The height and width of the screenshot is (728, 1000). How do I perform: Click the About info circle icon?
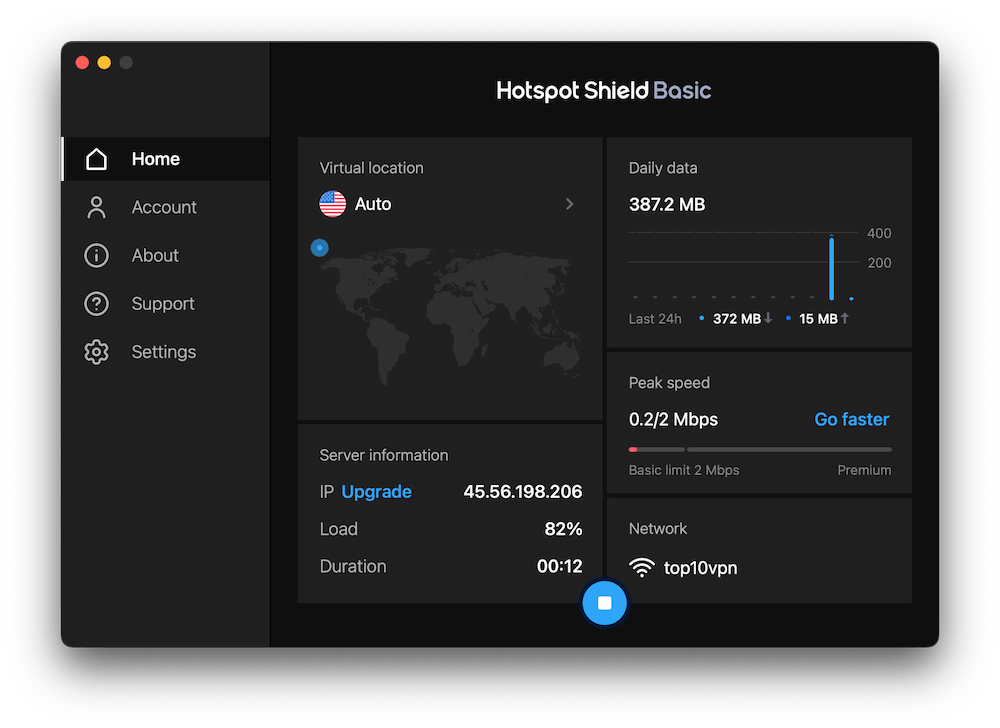[96, 256]
